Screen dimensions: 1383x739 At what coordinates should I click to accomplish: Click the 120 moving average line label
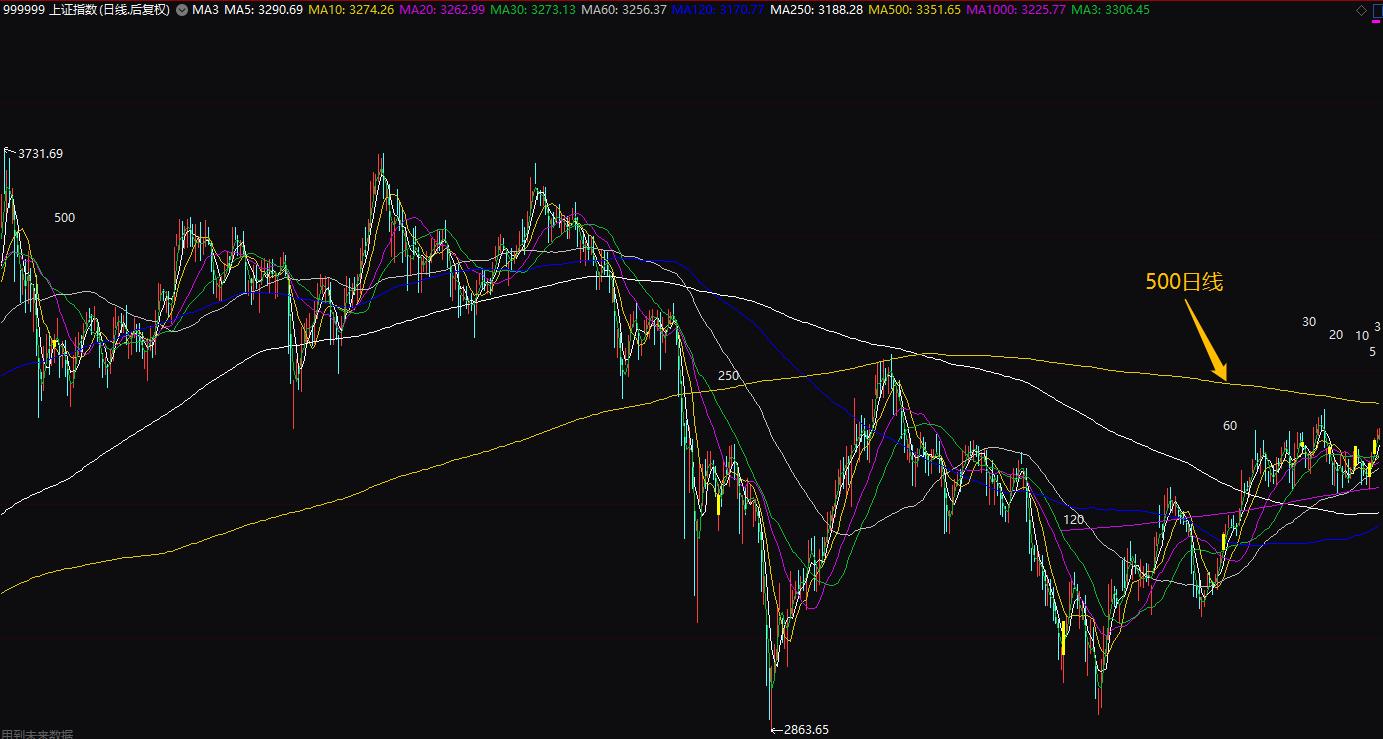(x=1073, y=520)
